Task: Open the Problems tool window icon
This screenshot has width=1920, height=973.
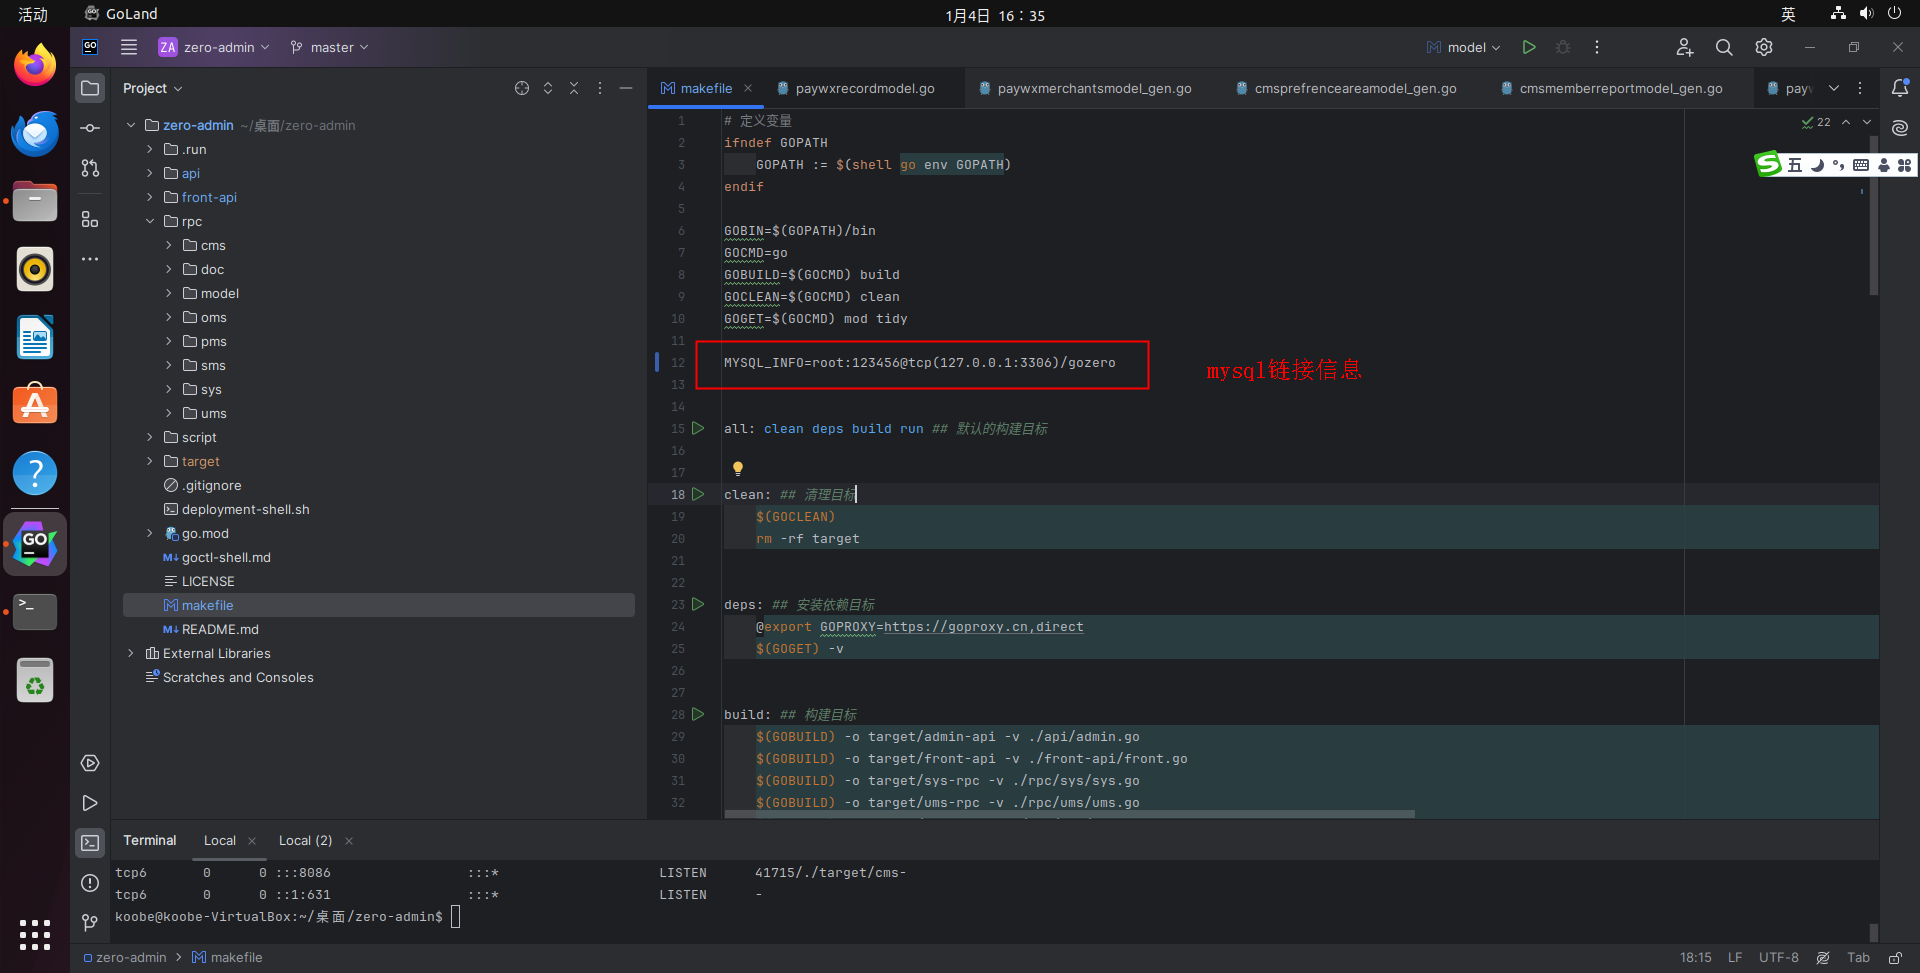Action: pos(90,883)
